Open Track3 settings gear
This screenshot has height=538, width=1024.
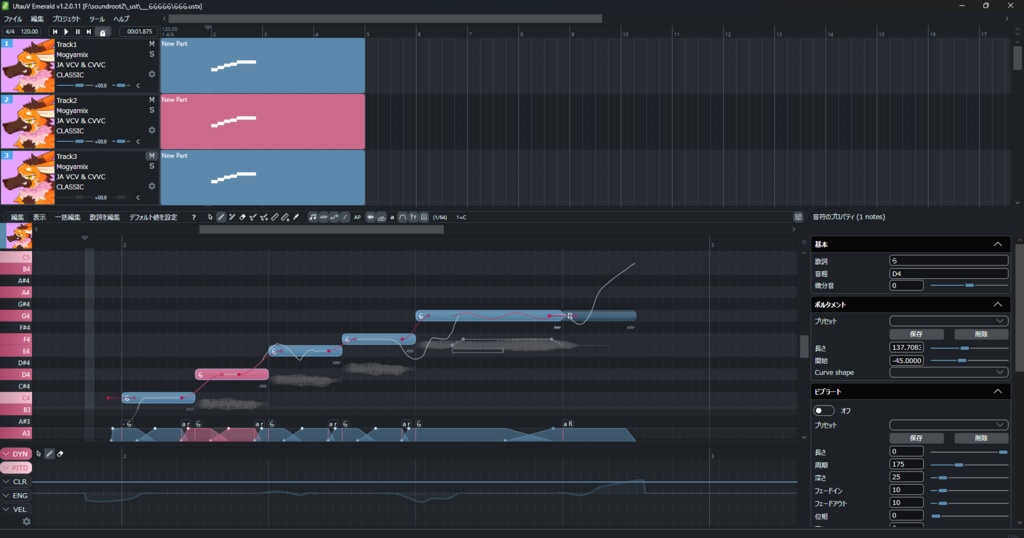(x=152, y=187)
